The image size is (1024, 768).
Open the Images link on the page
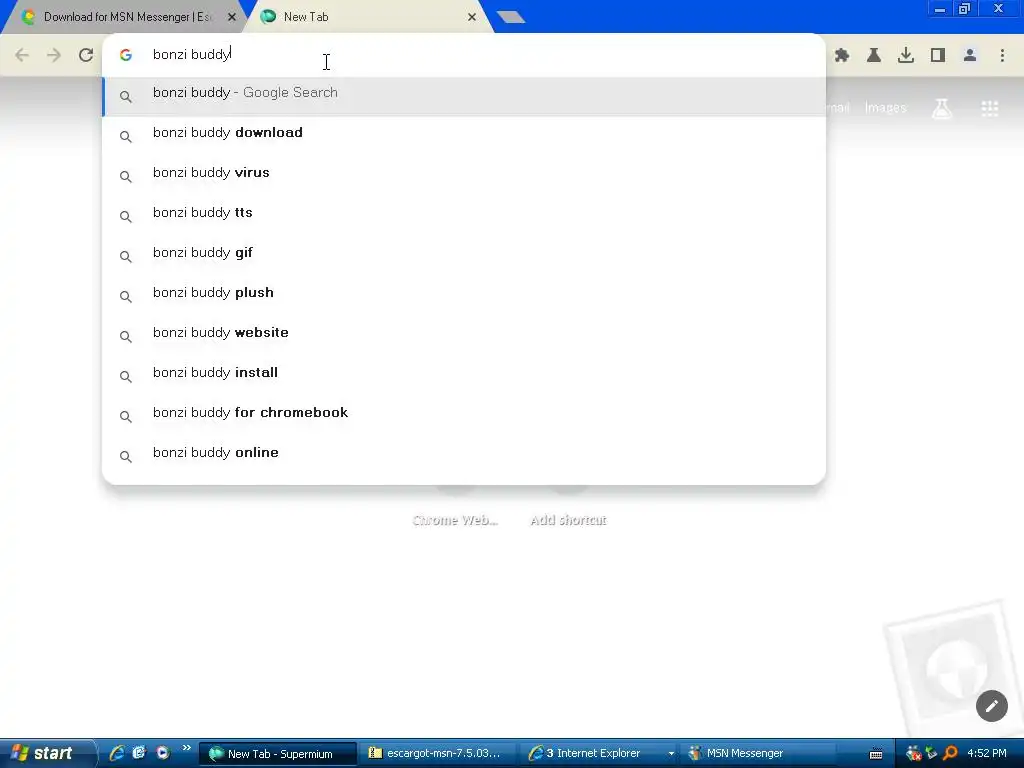click(885, 108)
